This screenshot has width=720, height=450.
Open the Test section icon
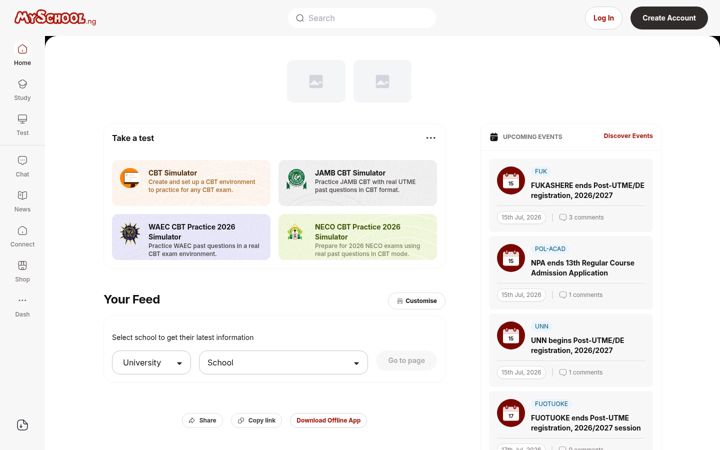tap(22, 119)
